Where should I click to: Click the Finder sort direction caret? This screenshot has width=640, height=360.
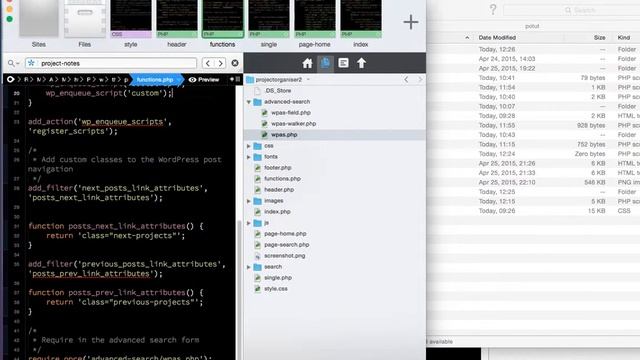467,38
